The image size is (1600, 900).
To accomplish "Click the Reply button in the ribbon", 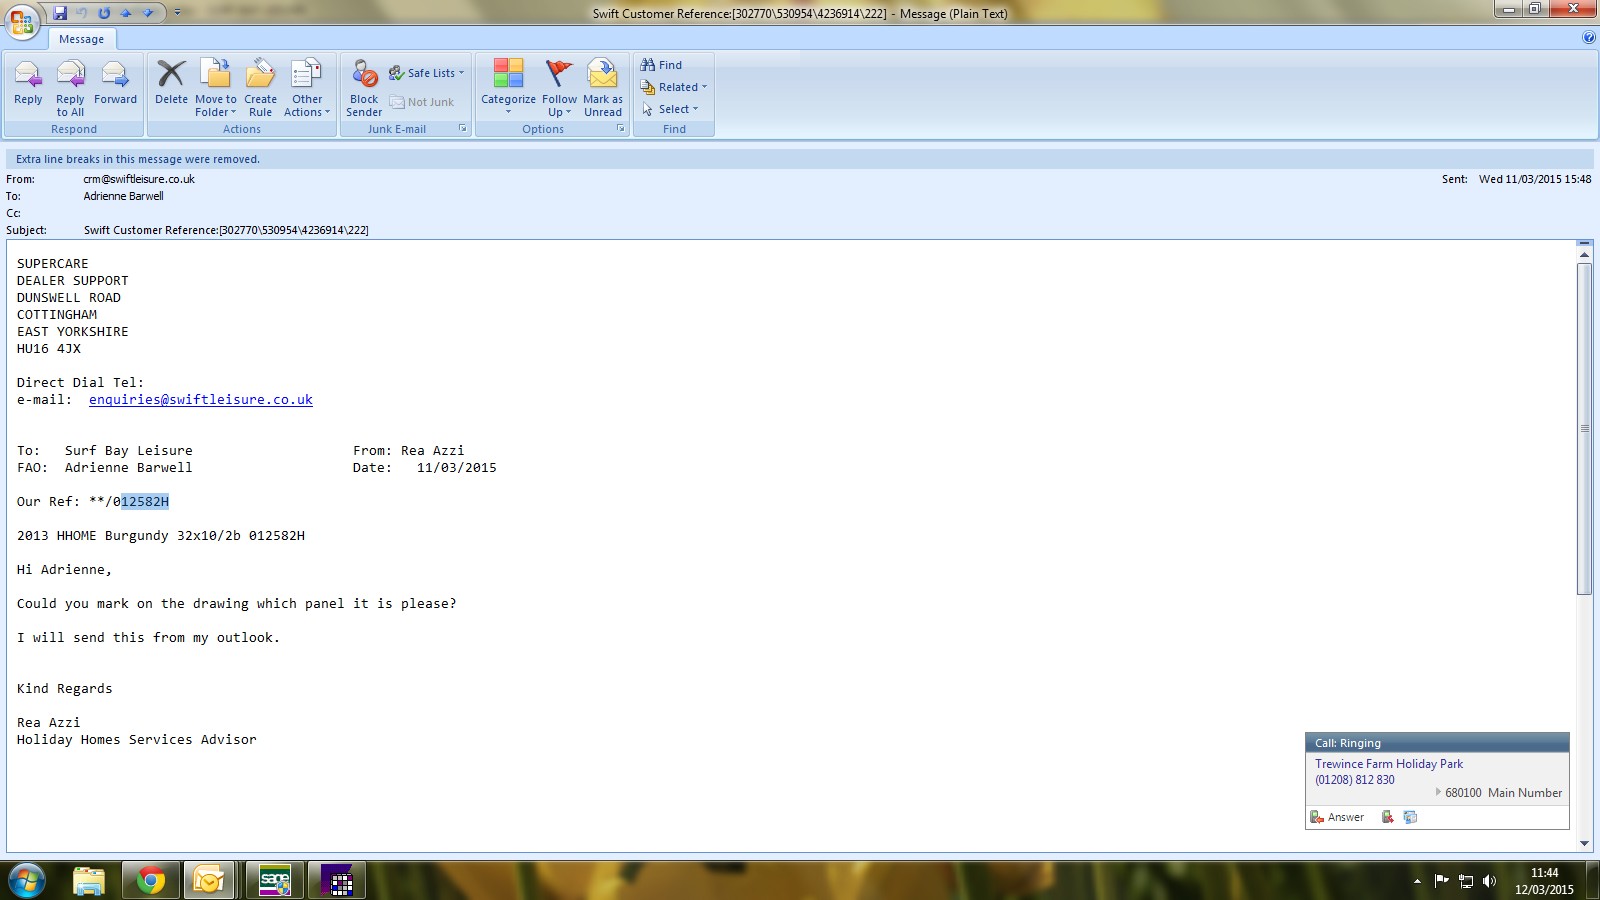I will [x=28, y=83].
